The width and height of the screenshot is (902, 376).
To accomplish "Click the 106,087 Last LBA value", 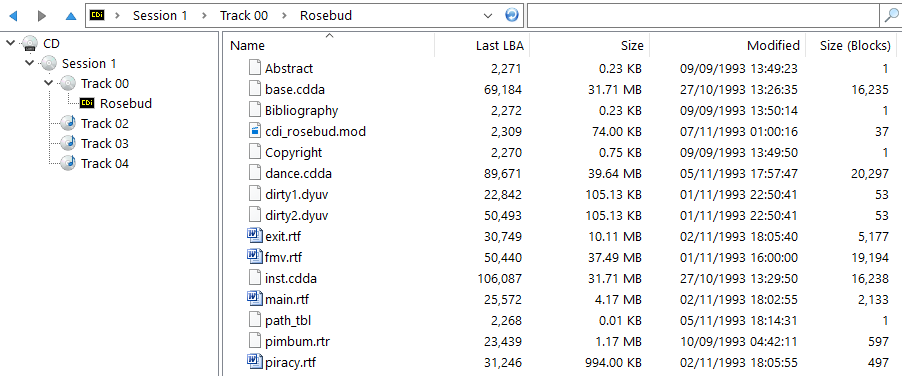I will point(499,278).
